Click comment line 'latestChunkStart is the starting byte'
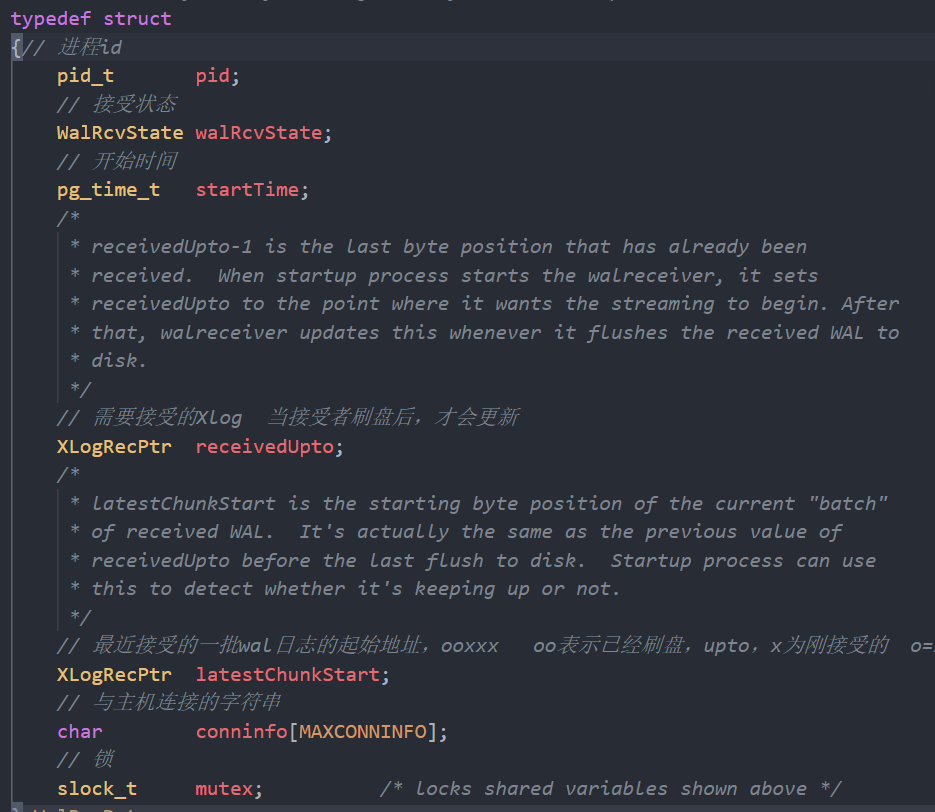Screen dimensions: 935x812 point(479,503)
